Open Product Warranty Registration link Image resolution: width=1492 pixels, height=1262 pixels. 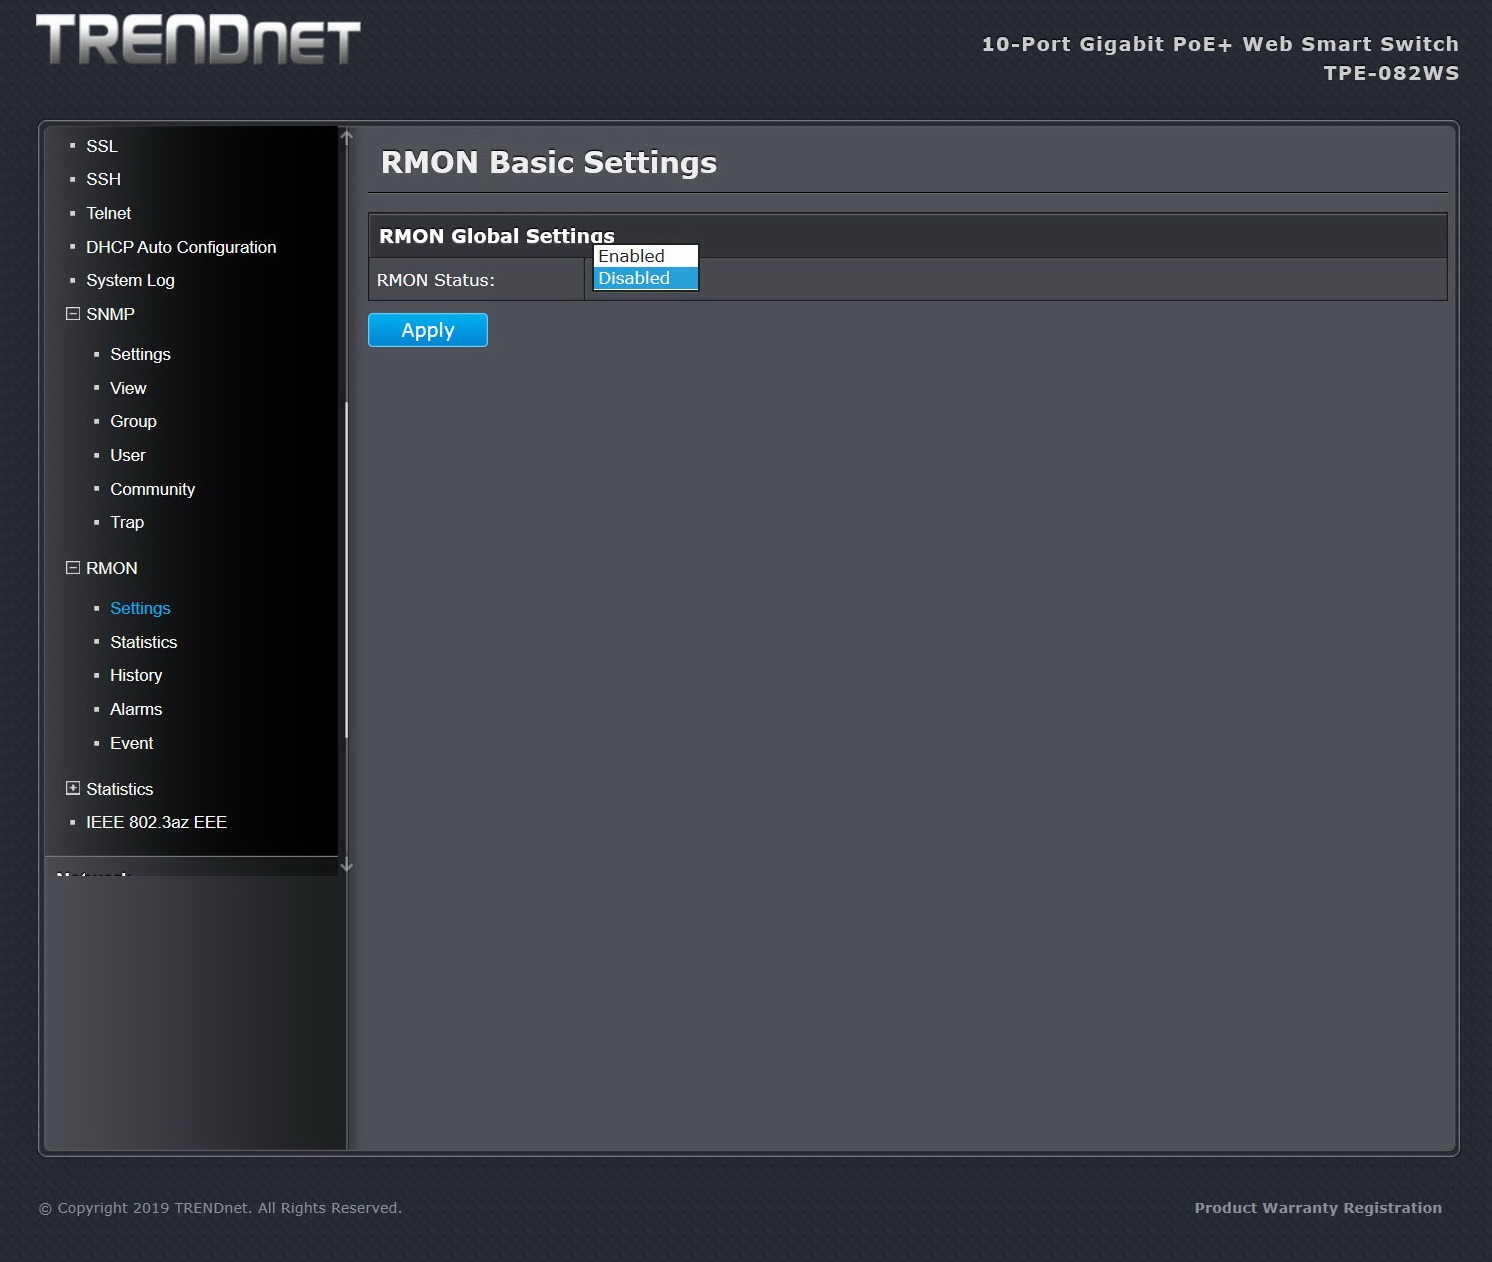[1318, 1208]
